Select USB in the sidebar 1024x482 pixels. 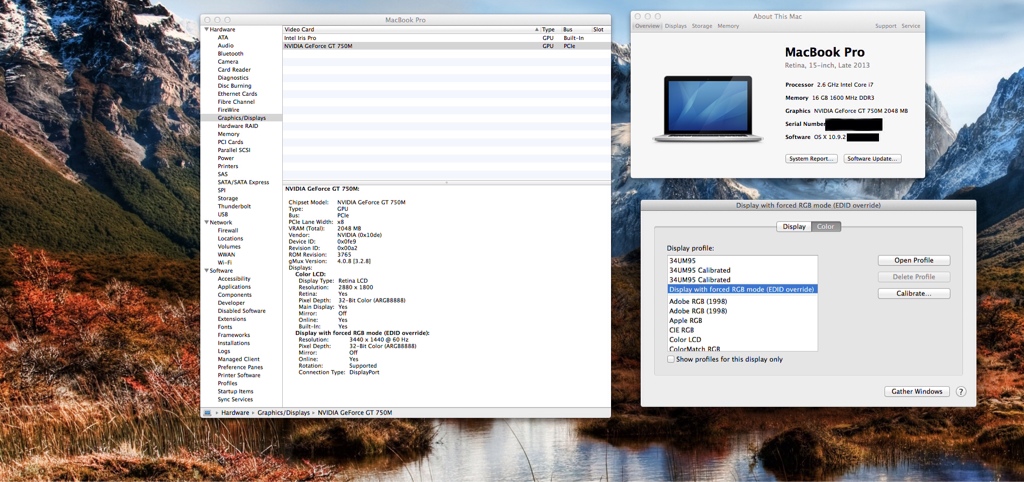(223, 214)
